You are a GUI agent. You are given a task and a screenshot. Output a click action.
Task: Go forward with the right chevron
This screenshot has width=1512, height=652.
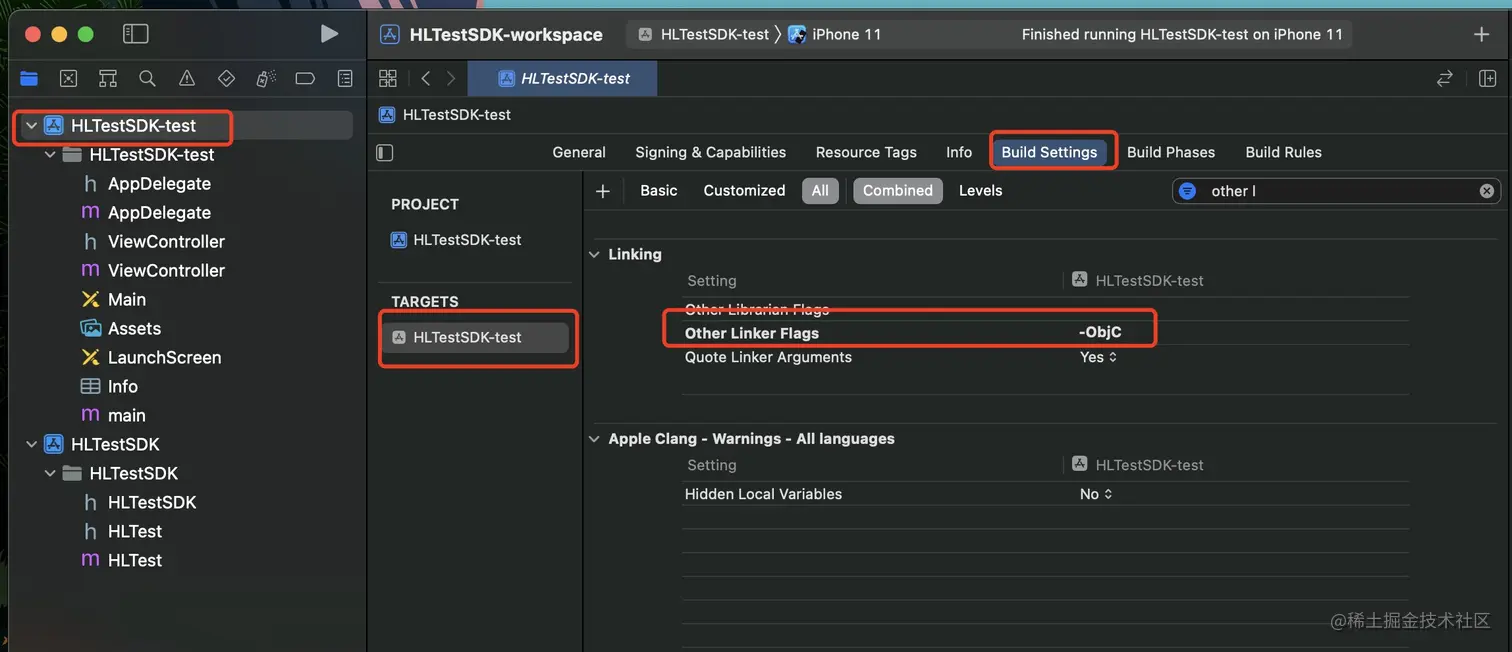point(451,78)
